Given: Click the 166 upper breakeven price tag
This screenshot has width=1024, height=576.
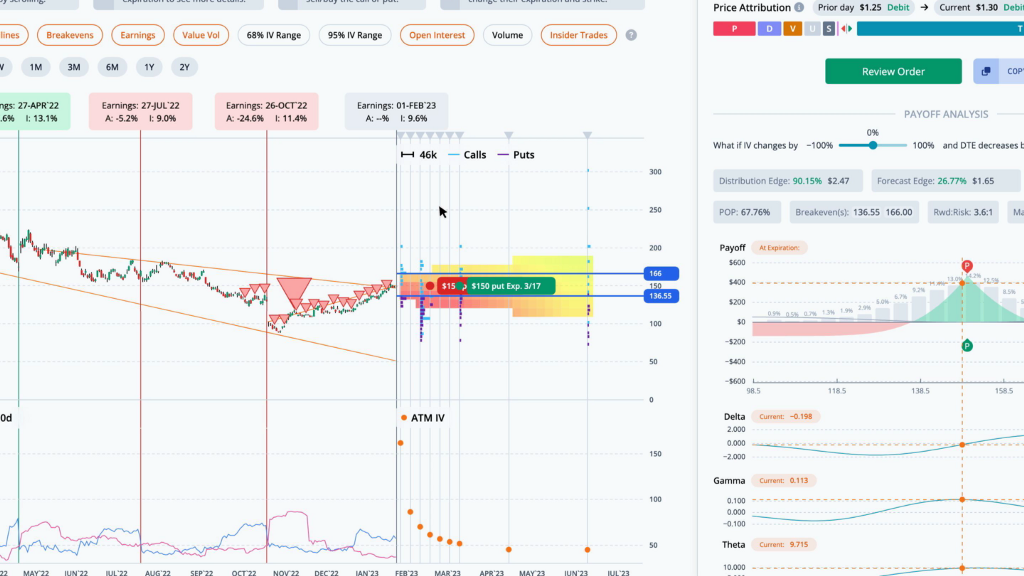Looking at the screenshot, I should coord(661,274).
